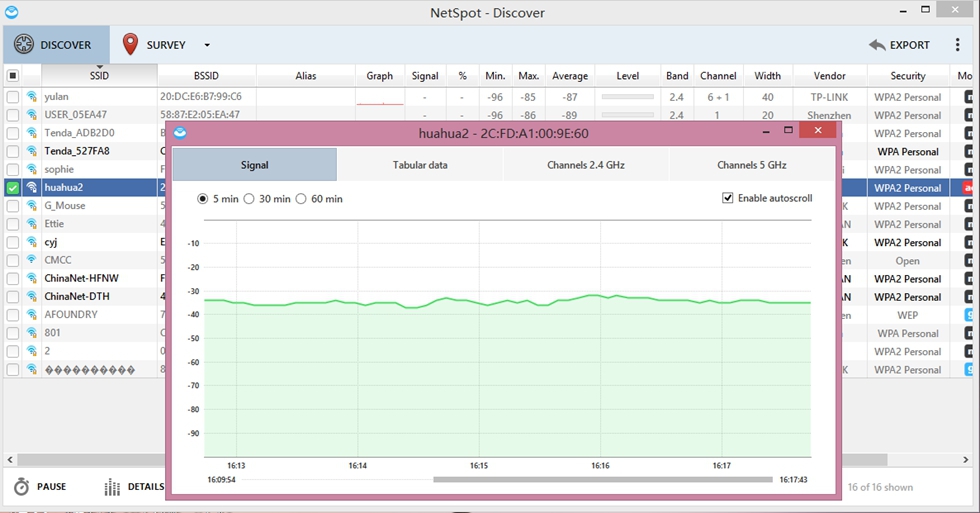
Task: Click the Wi-Fi icon beside G_Mouse
Action: pyautogui.click(x=31, y=206)
